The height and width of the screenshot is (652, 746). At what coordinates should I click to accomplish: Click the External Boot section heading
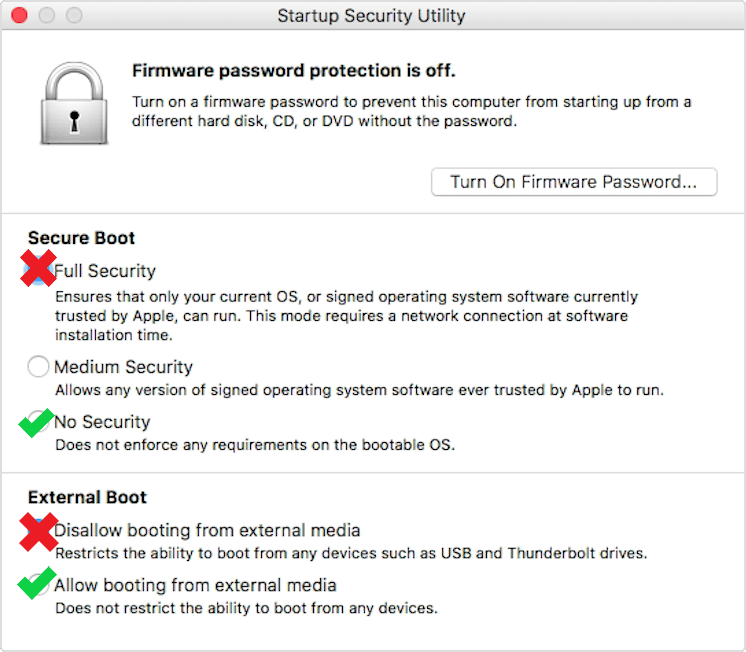click(x=87, y=497)
